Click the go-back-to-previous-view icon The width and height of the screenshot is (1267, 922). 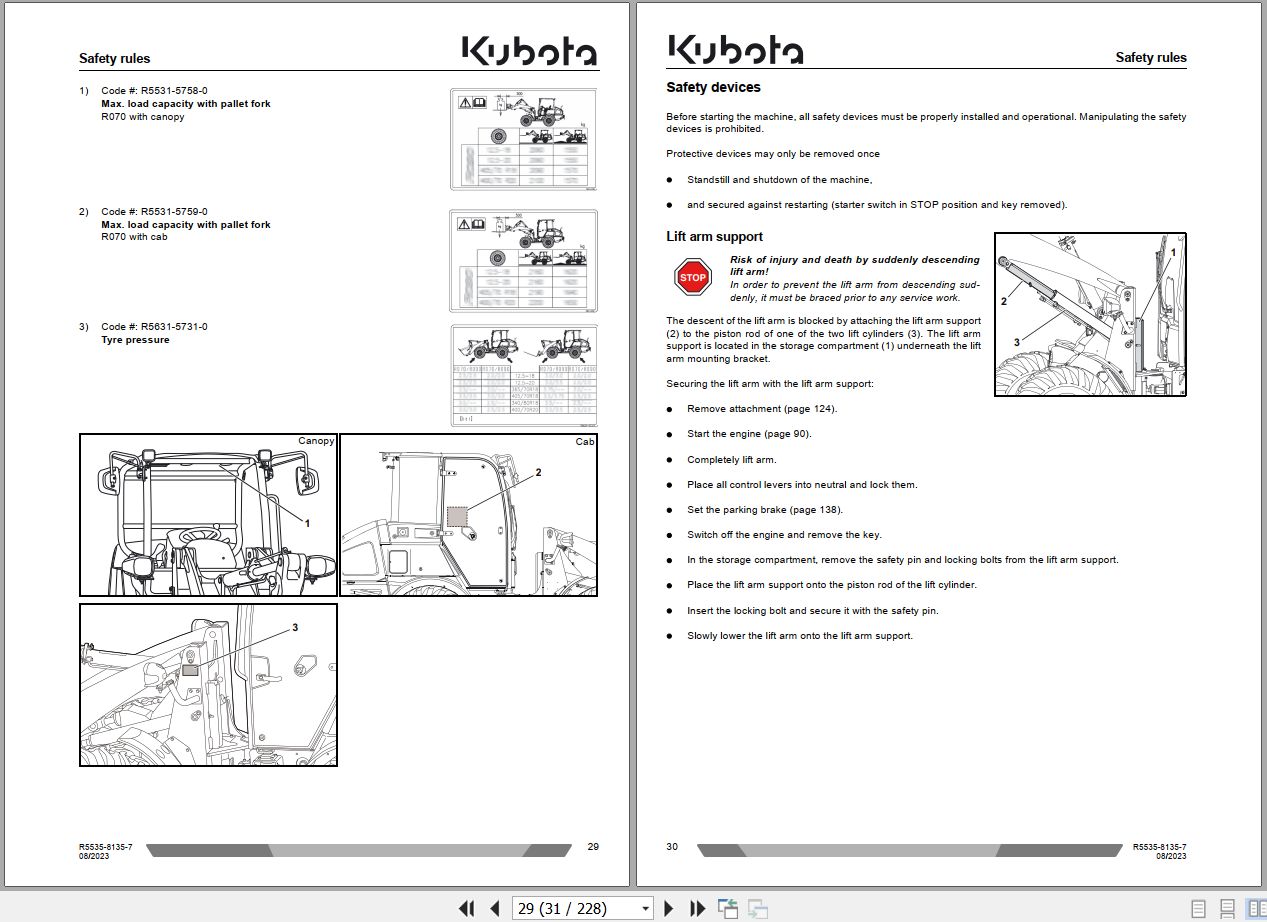tap(727, 908)
